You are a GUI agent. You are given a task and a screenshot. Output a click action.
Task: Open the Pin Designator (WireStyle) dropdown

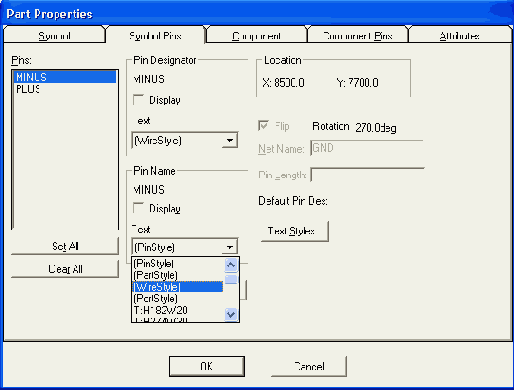point(230,140)
